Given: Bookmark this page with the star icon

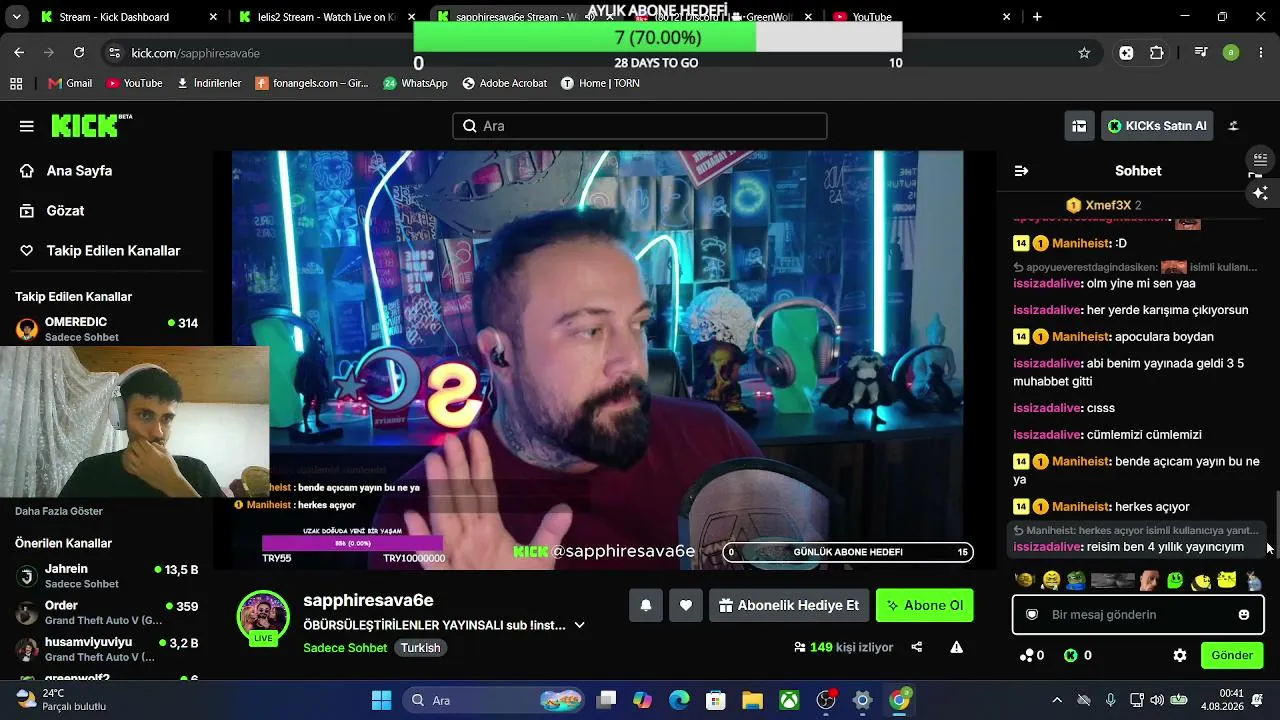Looking at the screenshot, I should (x=1084, y=53).
